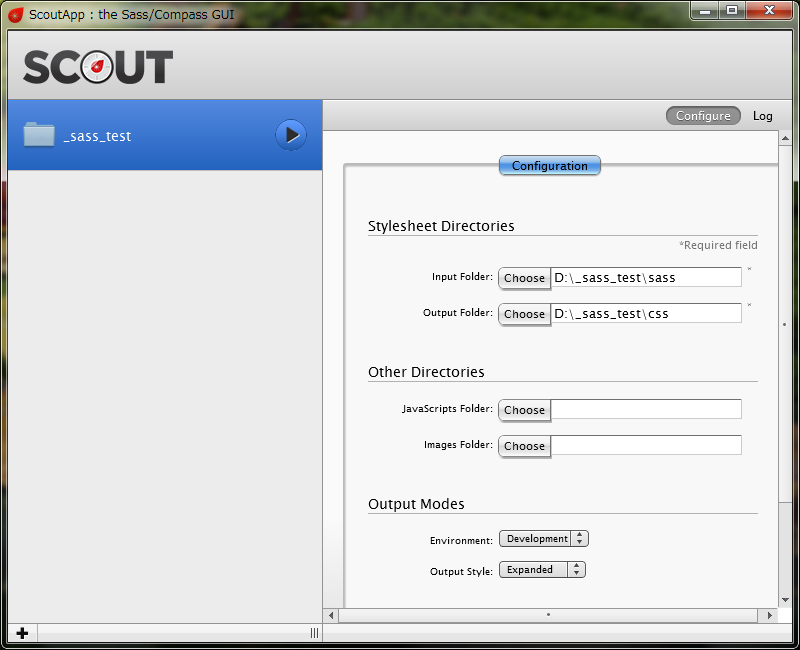Start watching the _sass_test project with play button
Screen dimensions: 800x650
(291, 135)
